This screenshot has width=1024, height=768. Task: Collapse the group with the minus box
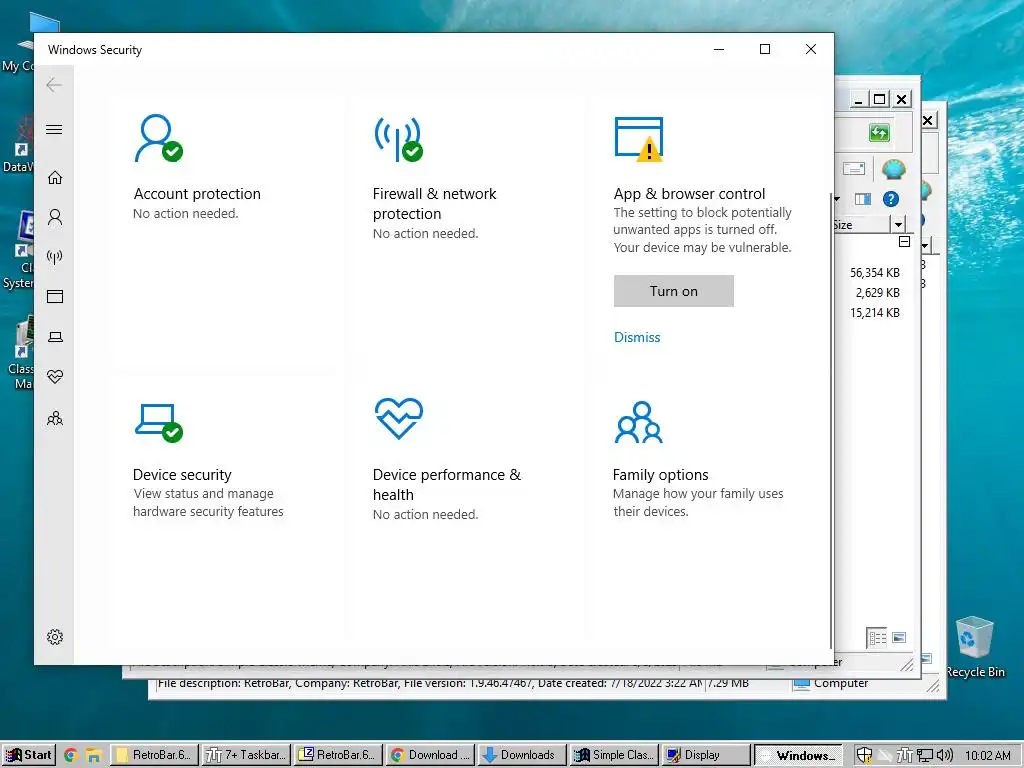pos(904,242)
